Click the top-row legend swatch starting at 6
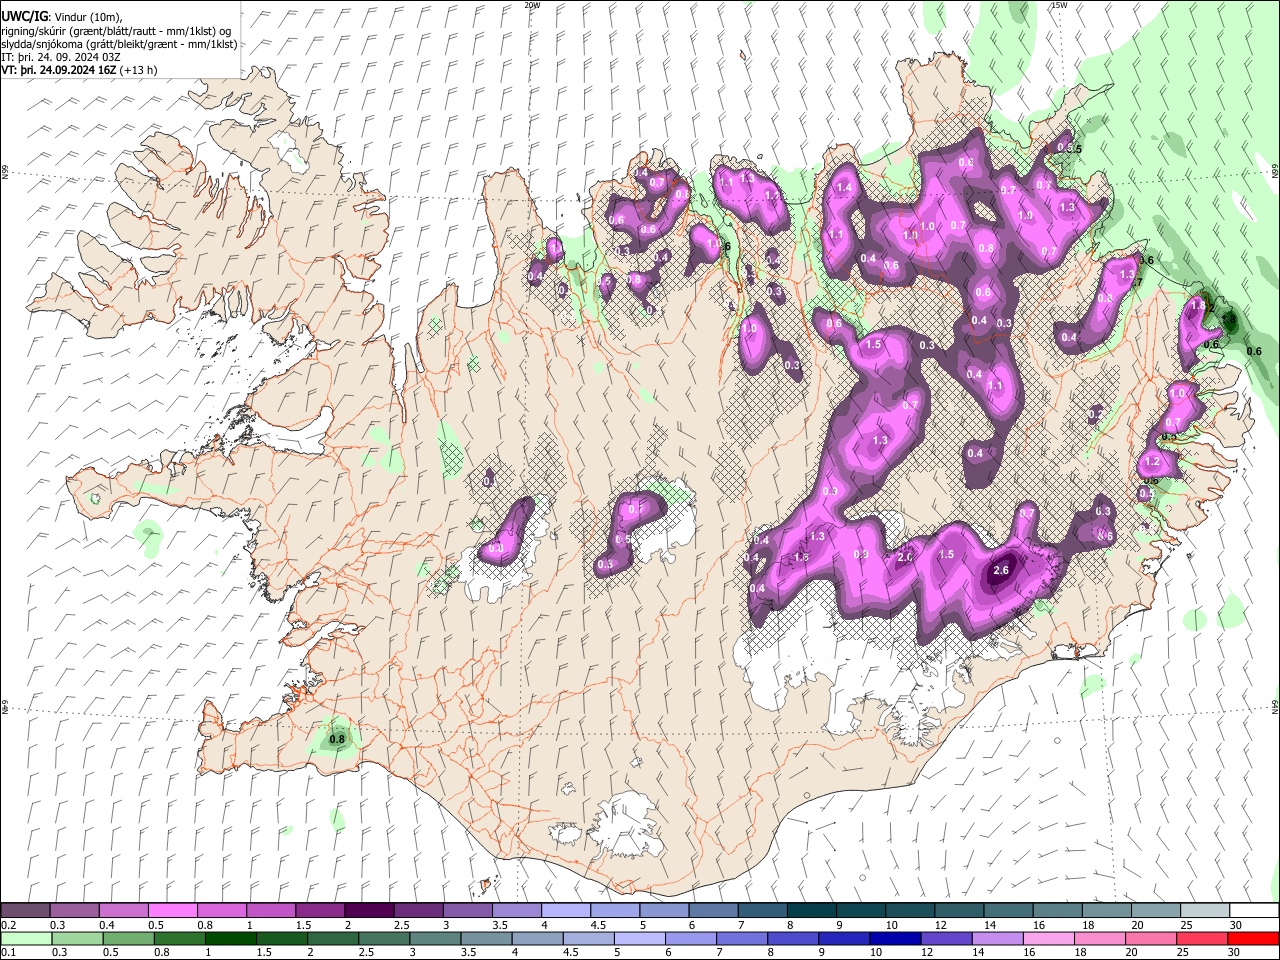The height and width of the screenshot is (960, 1280). [712, 911]
